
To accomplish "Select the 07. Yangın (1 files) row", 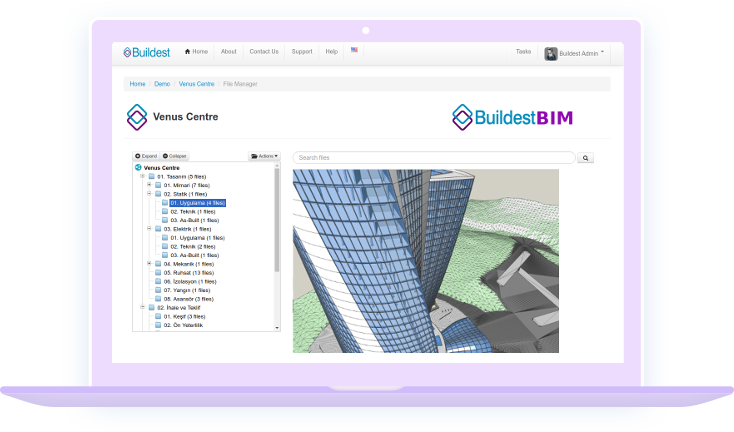I will coord(187,290).
